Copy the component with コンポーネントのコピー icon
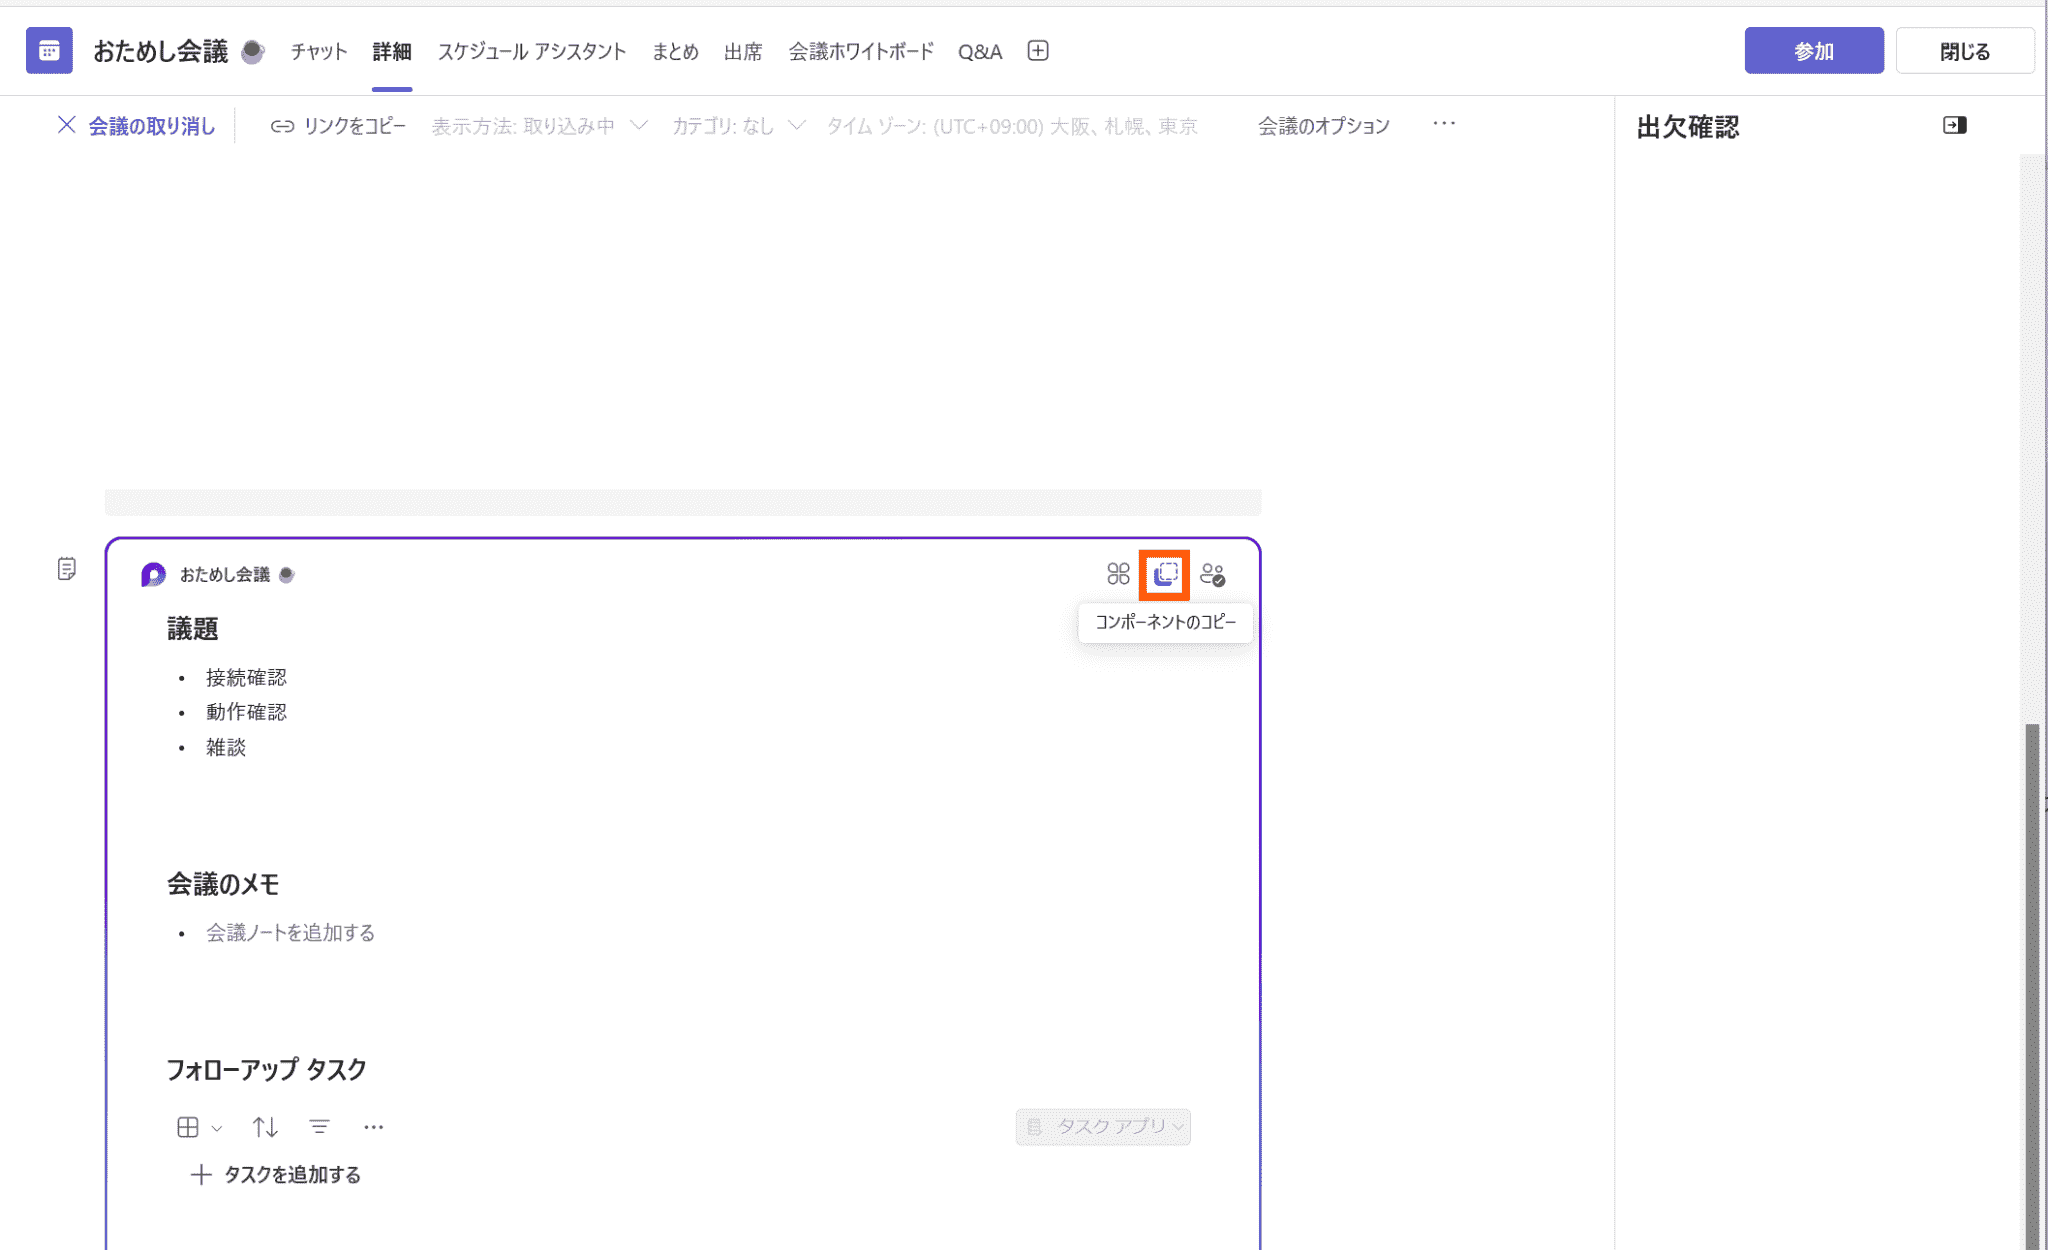 pos(1165,574)
